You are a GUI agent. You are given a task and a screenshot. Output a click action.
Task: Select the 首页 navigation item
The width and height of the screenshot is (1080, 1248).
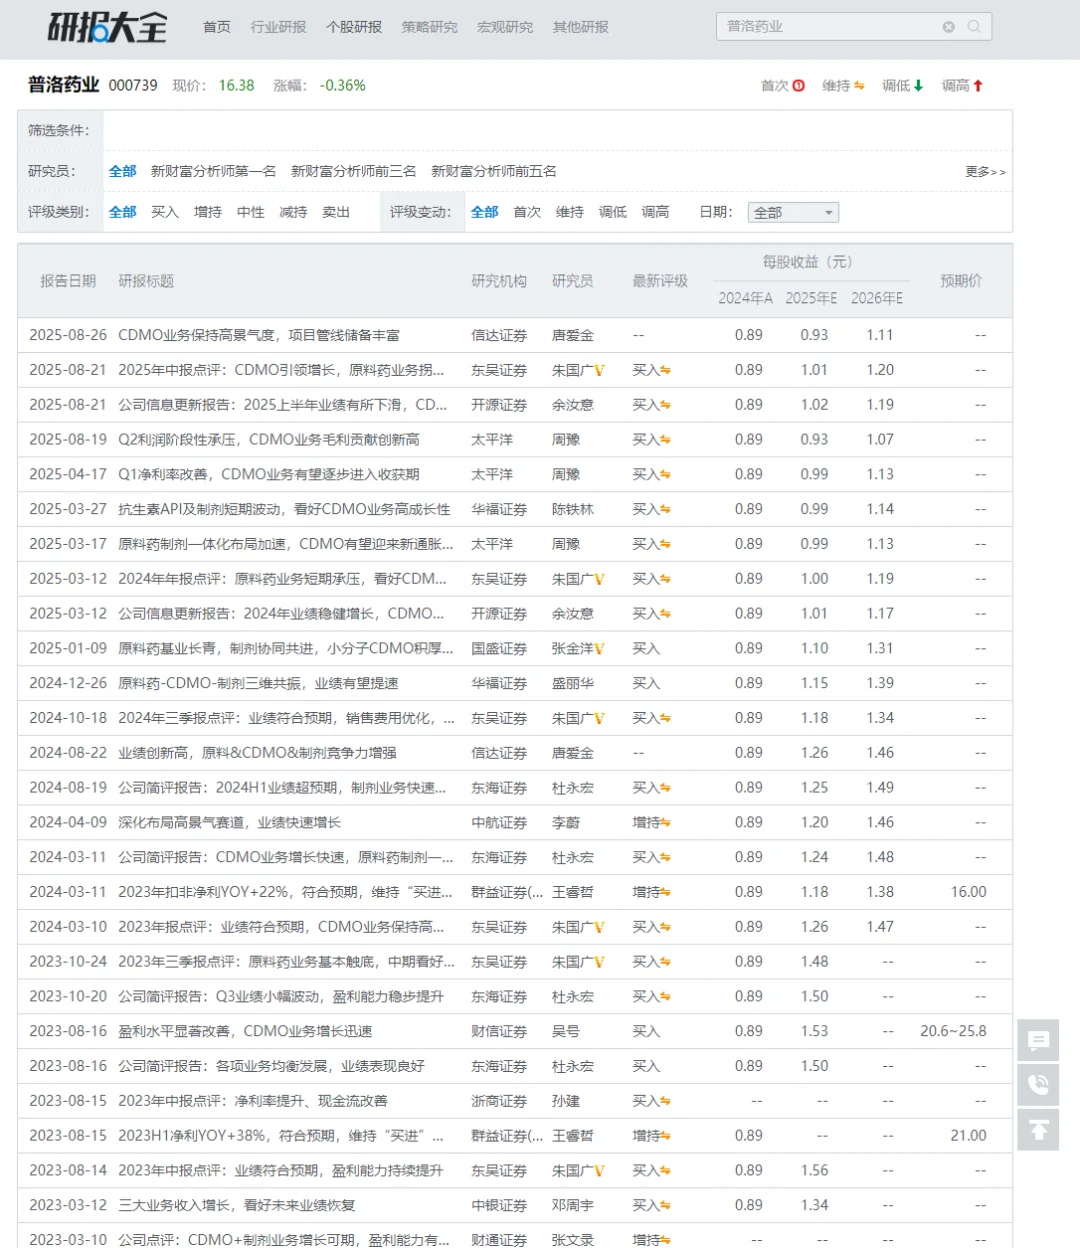pos(217,27)
